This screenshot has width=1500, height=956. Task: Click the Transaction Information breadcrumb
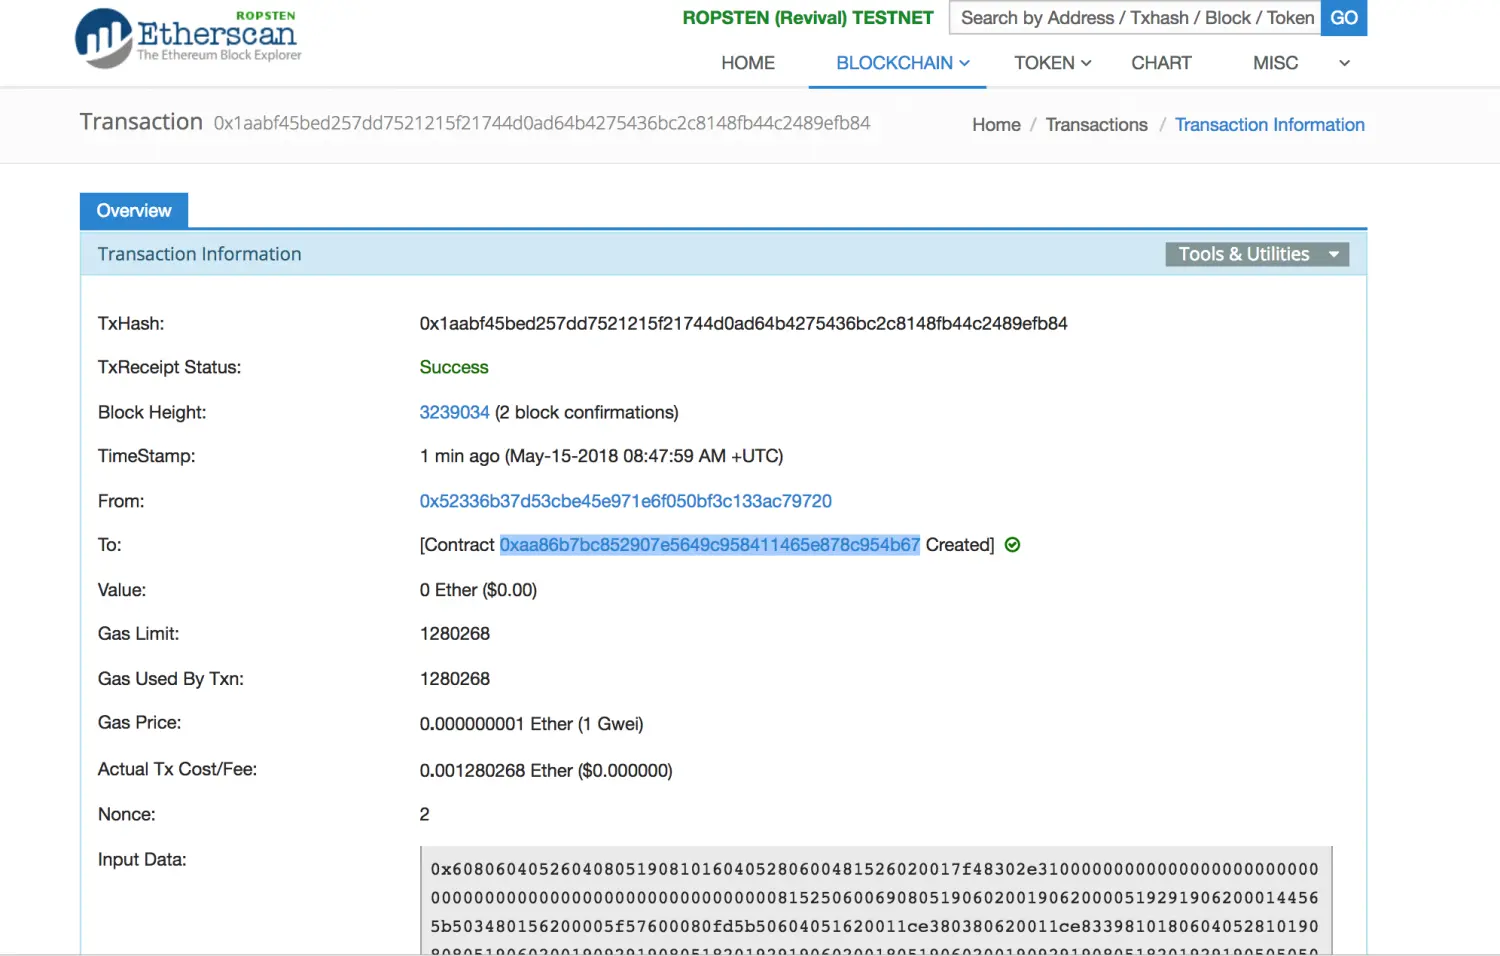[x=1269, y=125]
